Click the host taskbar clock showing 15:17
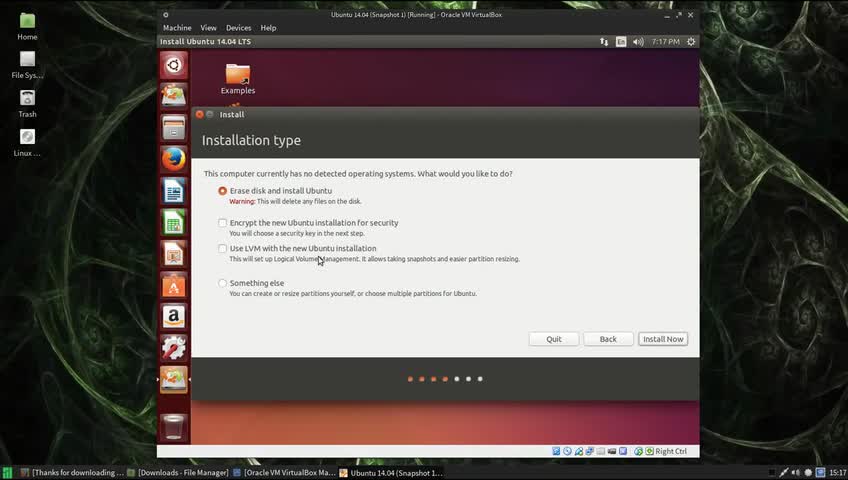Image resolution: width=848 pixels, height=480 pixels. (838, 473)
